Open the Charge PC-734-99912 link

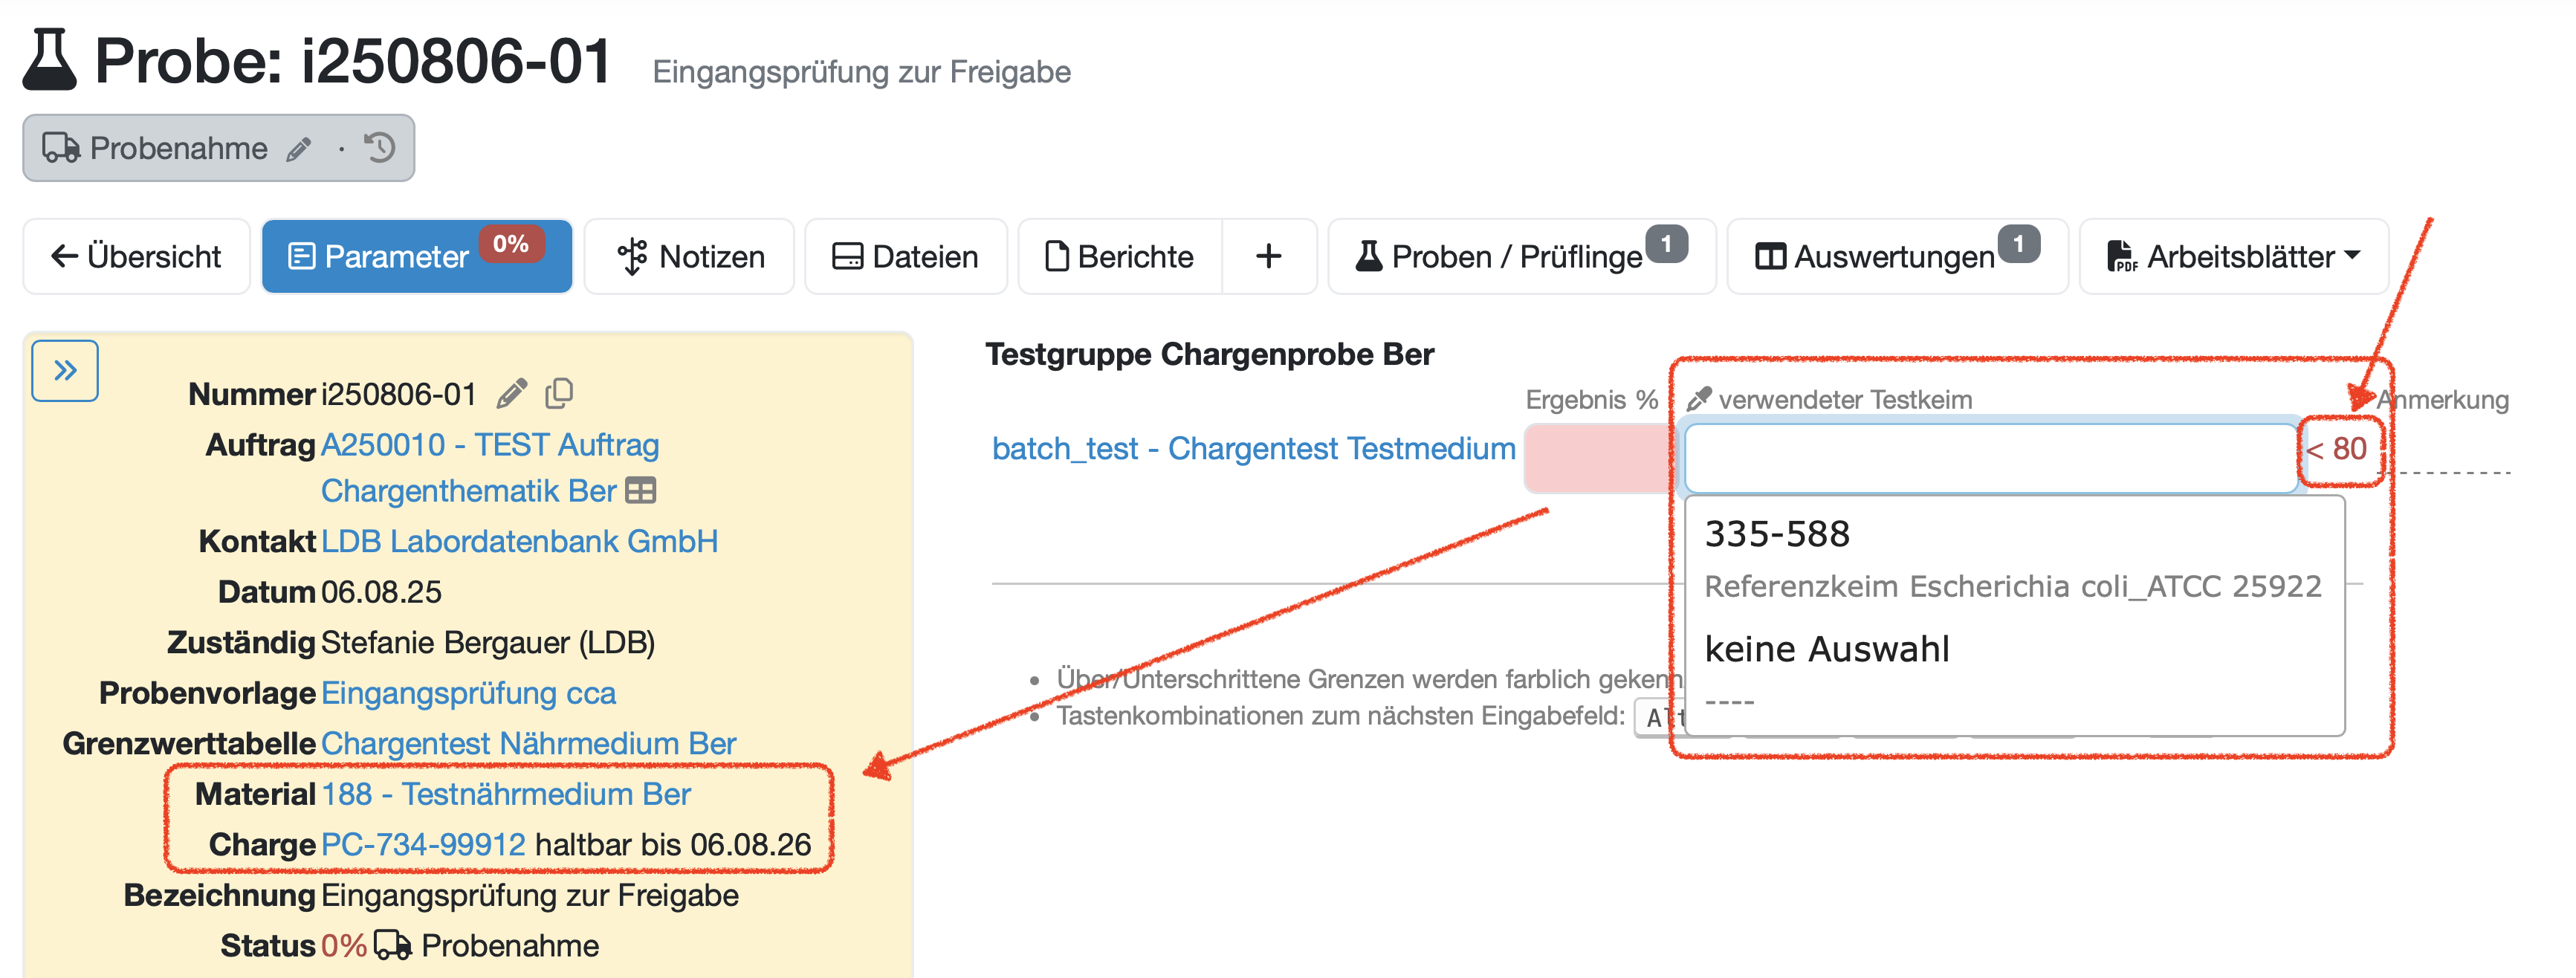click(423, 844)
